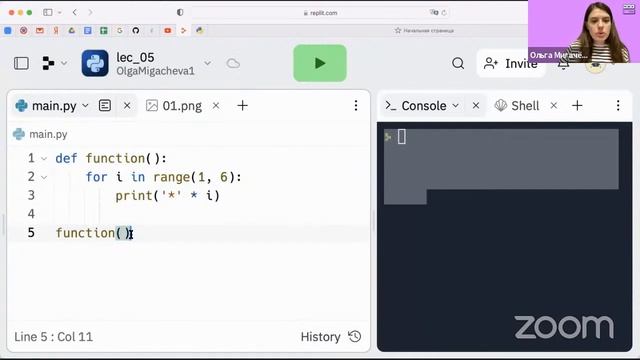
Task: Click the OlgaMigacheva1 username text
Action: pos(156,71)
